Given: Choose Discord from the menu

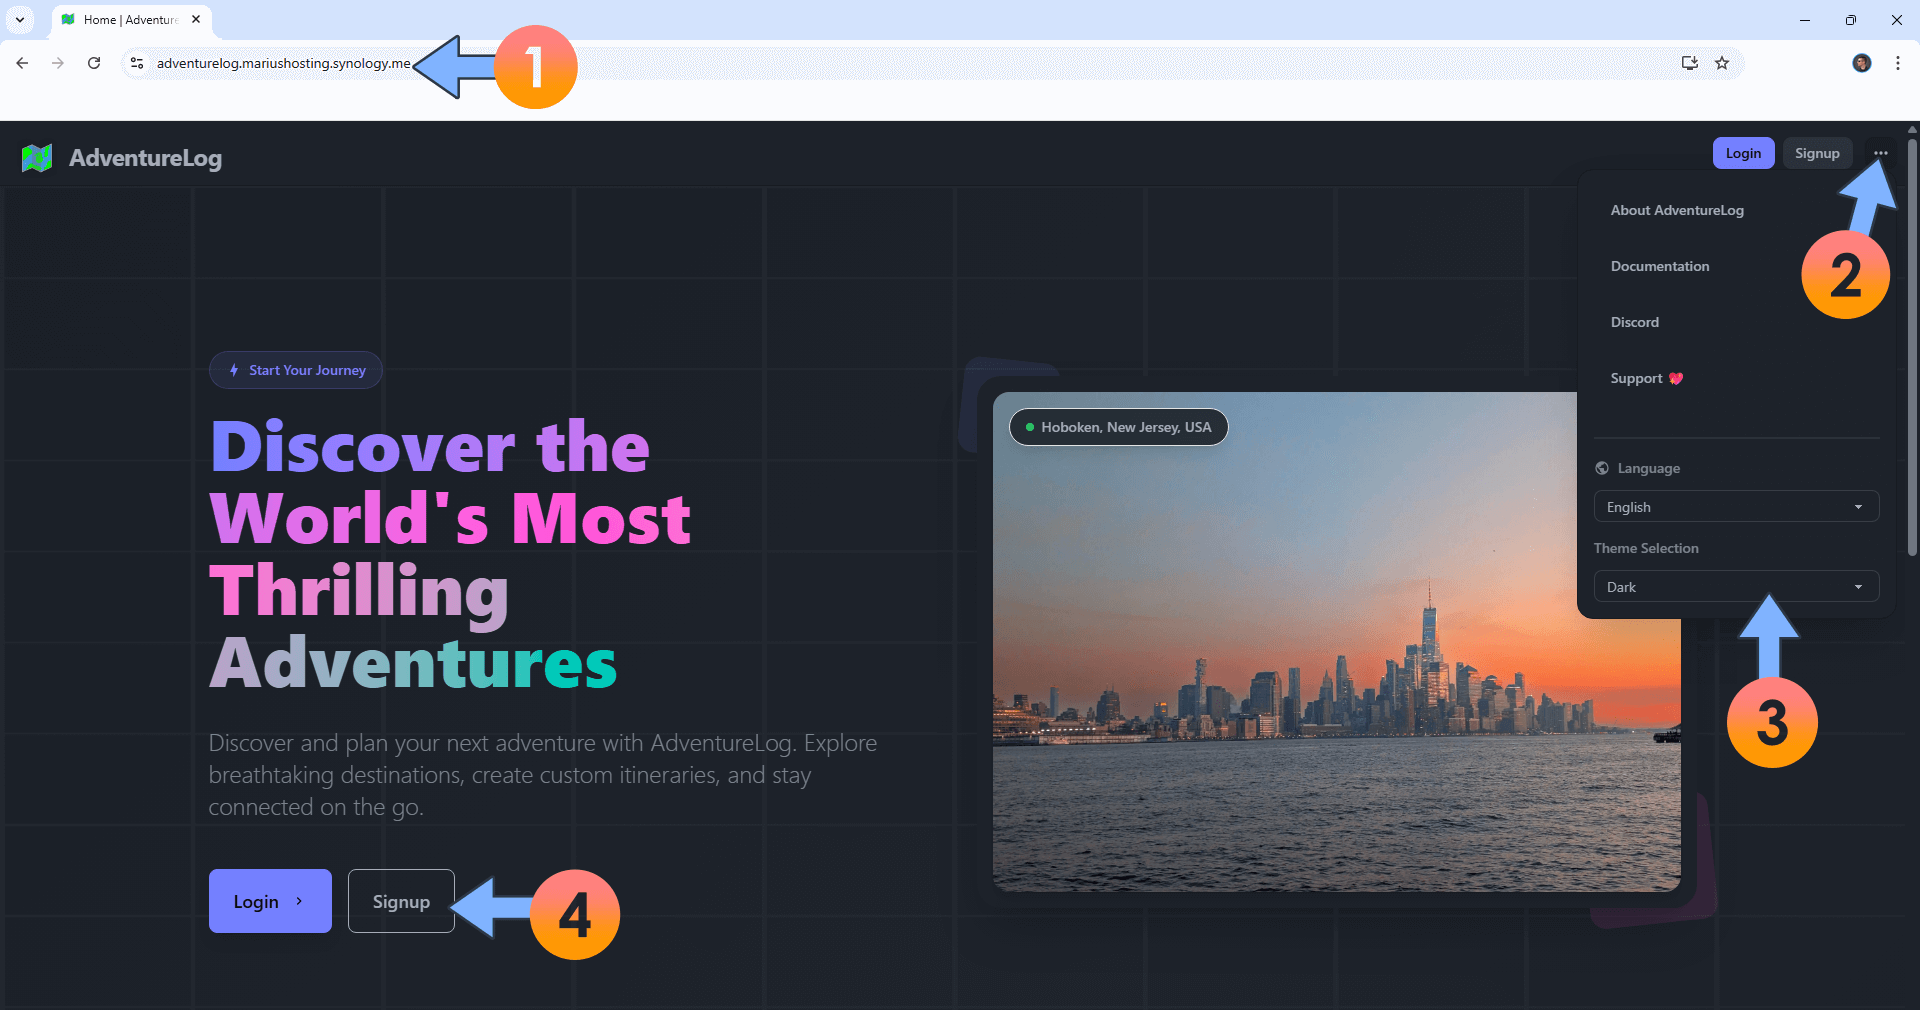Looking at the screenshot, I should click(x=1635, y=322).
